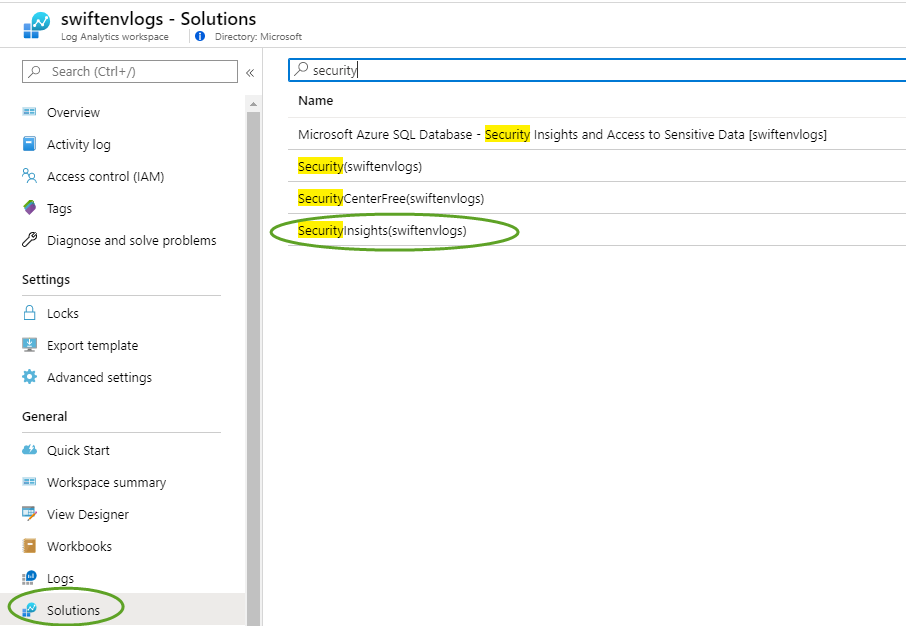Click the Workbooks notebook icon
Image resolution: width=906 pixels, height=626 pixels.
tap(29, 546)
